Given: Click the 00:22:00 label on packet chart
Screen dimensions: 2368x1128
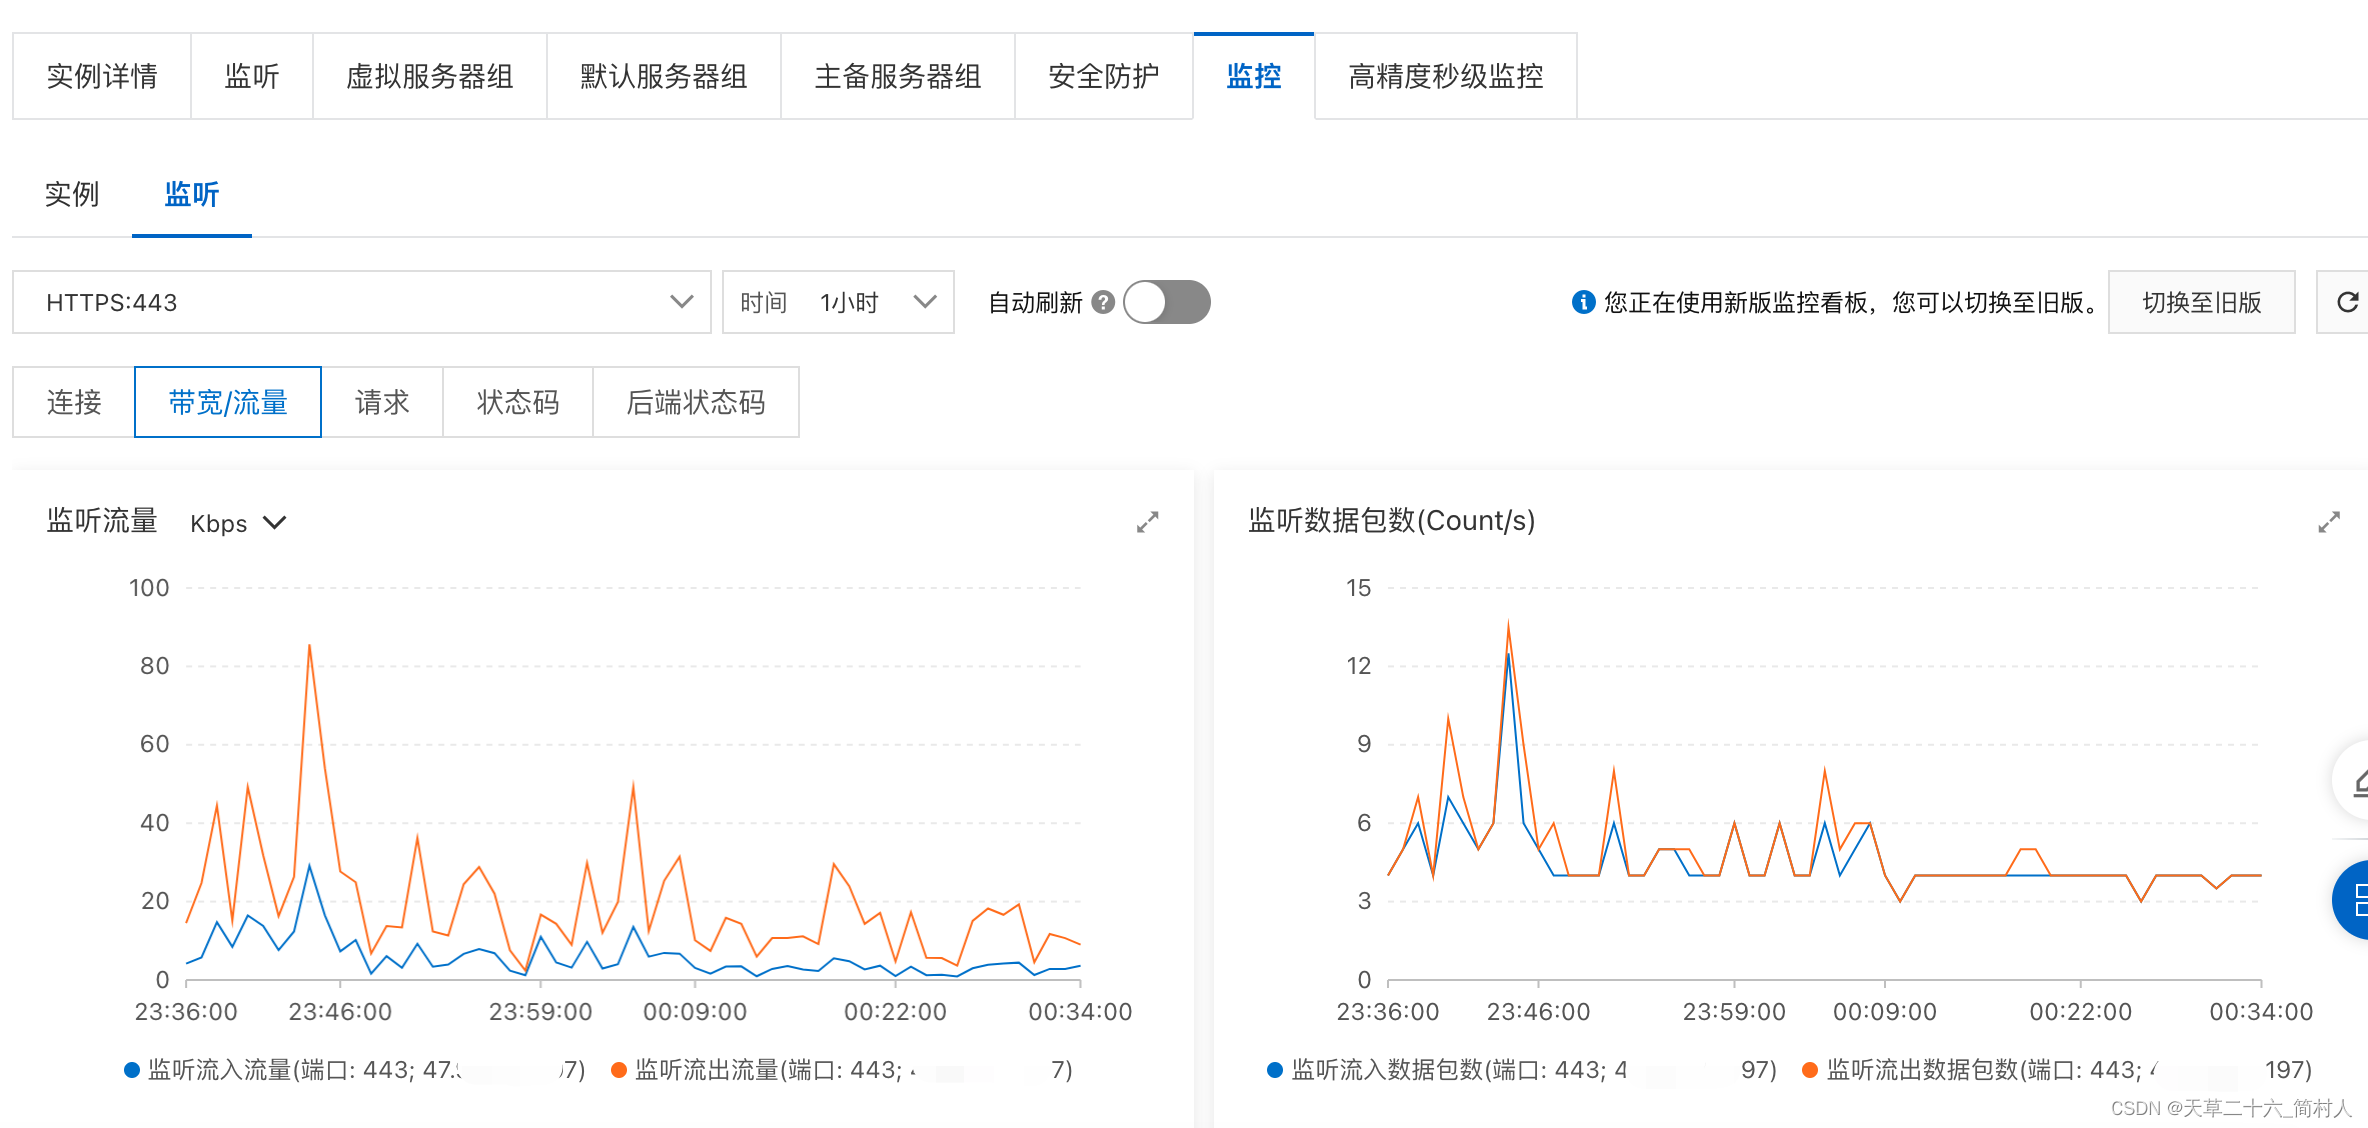Looking at the screenshot, I should point(2081,1012).
